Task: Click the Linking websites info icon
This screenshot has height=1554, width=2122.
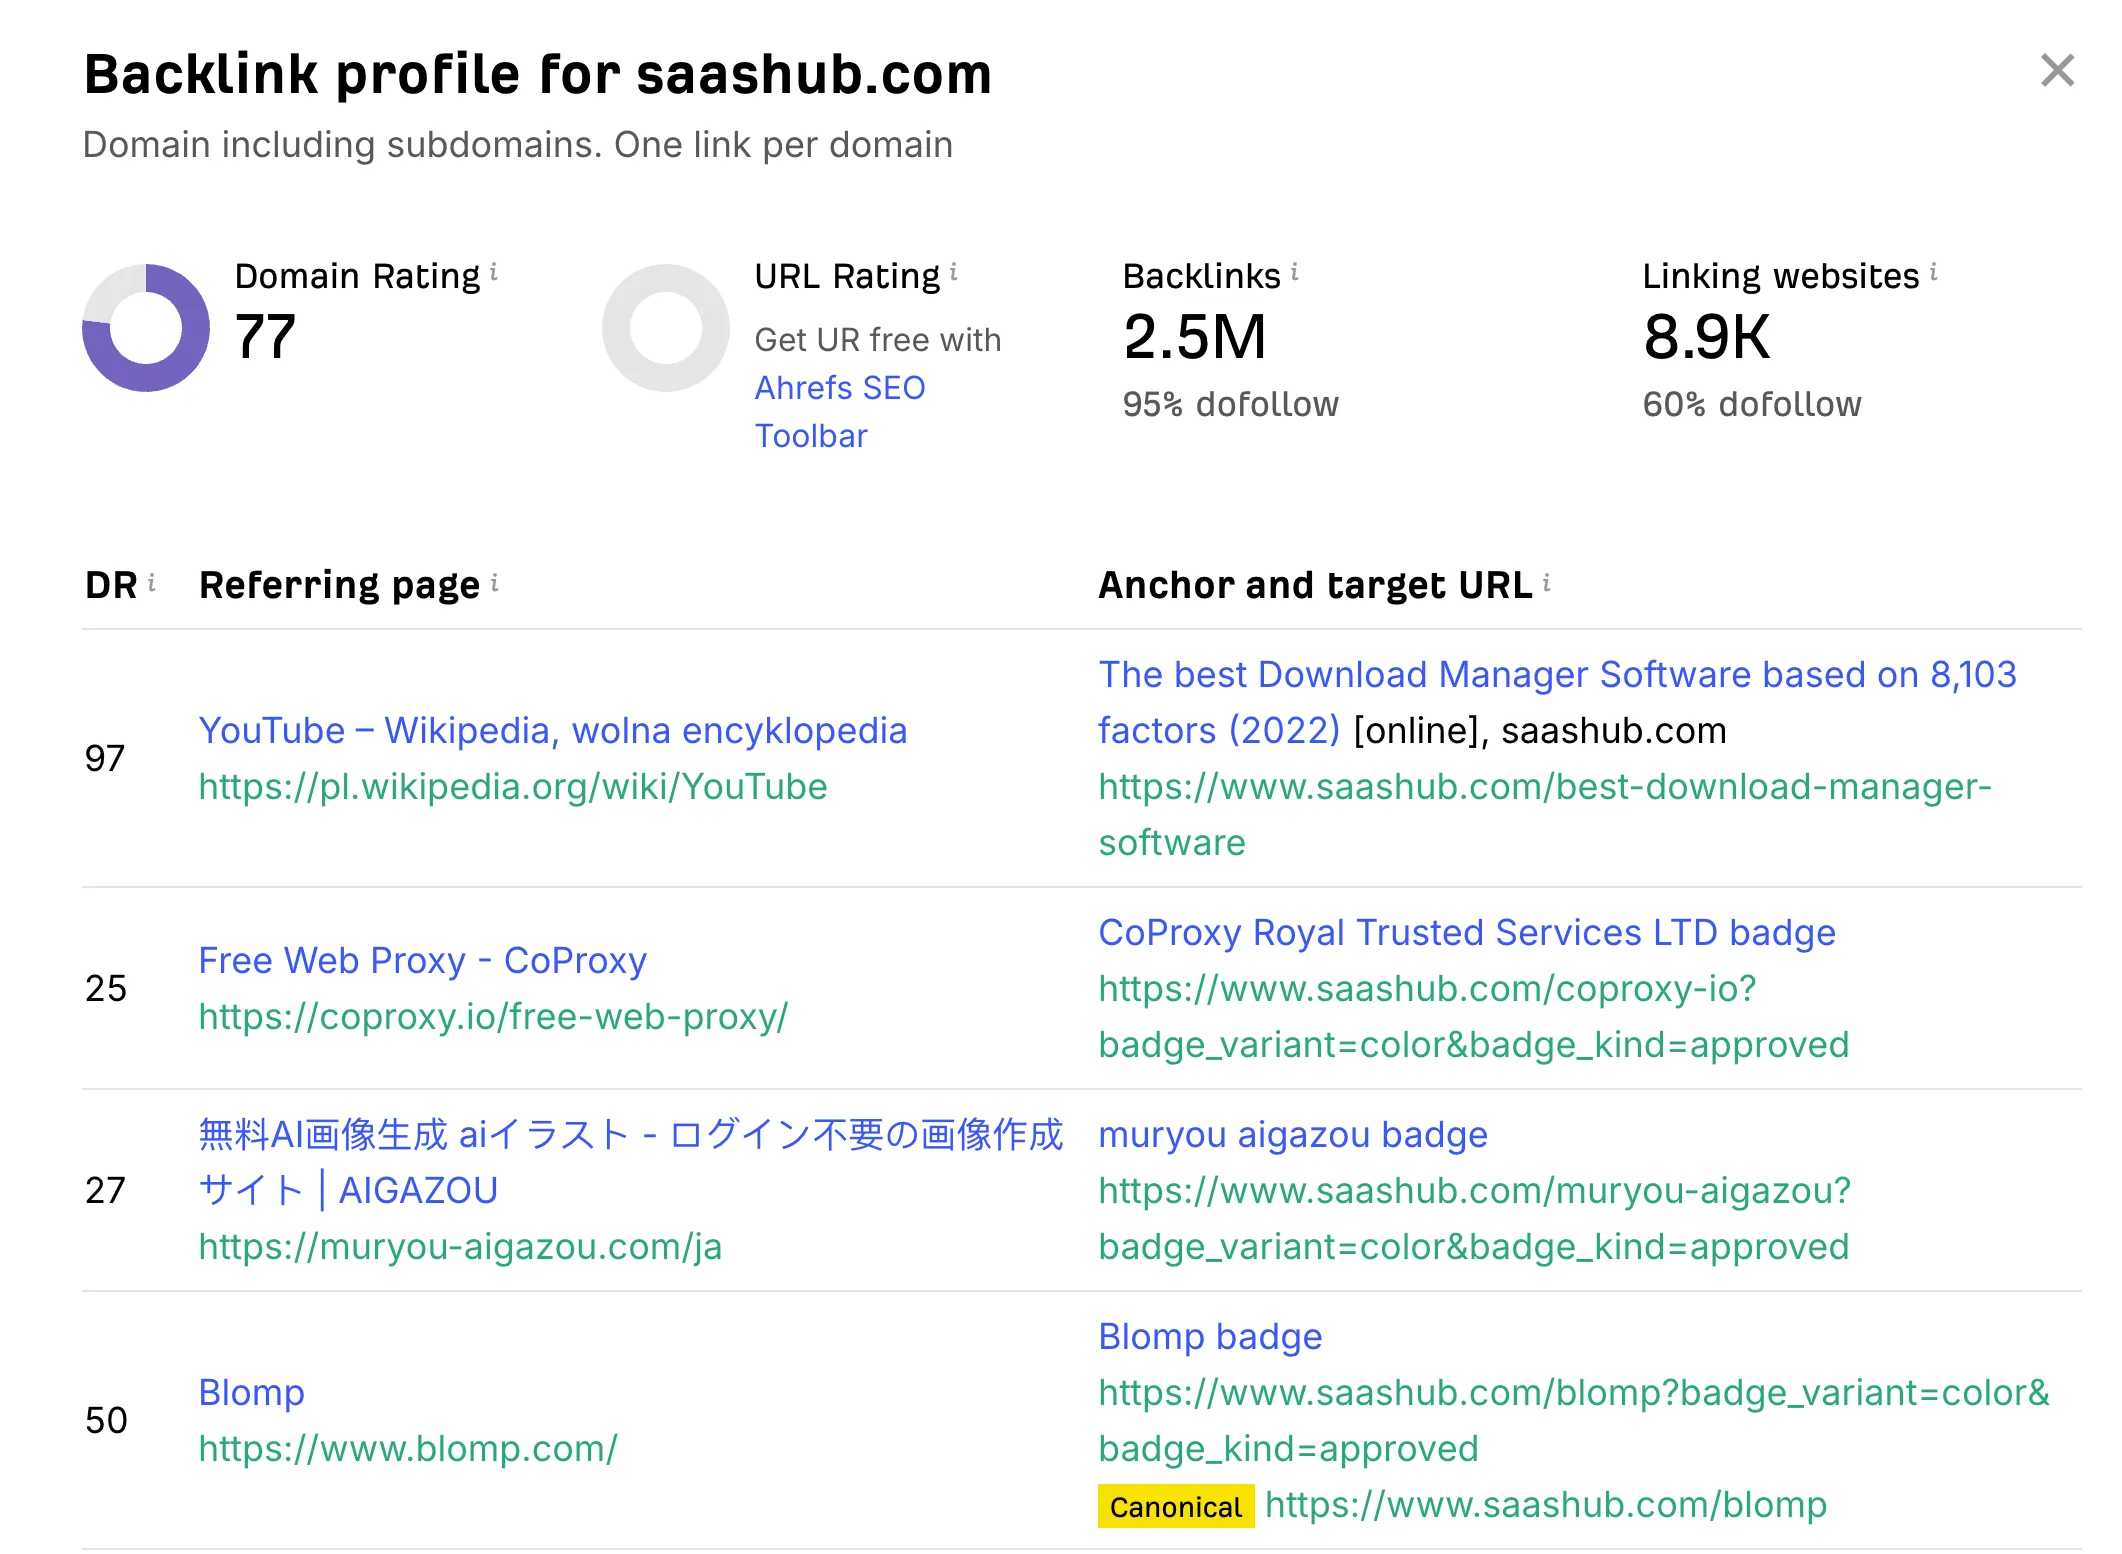Action: (x=1934, y=272)
